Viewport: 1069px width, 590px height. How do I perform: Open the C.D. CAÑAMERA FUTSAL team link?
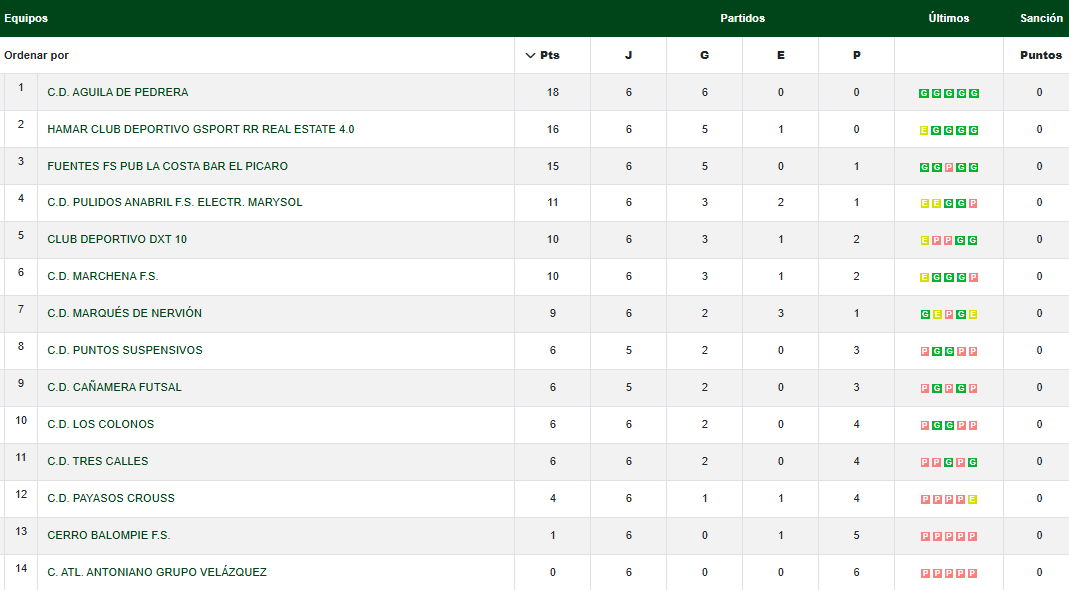coord(115,388)
